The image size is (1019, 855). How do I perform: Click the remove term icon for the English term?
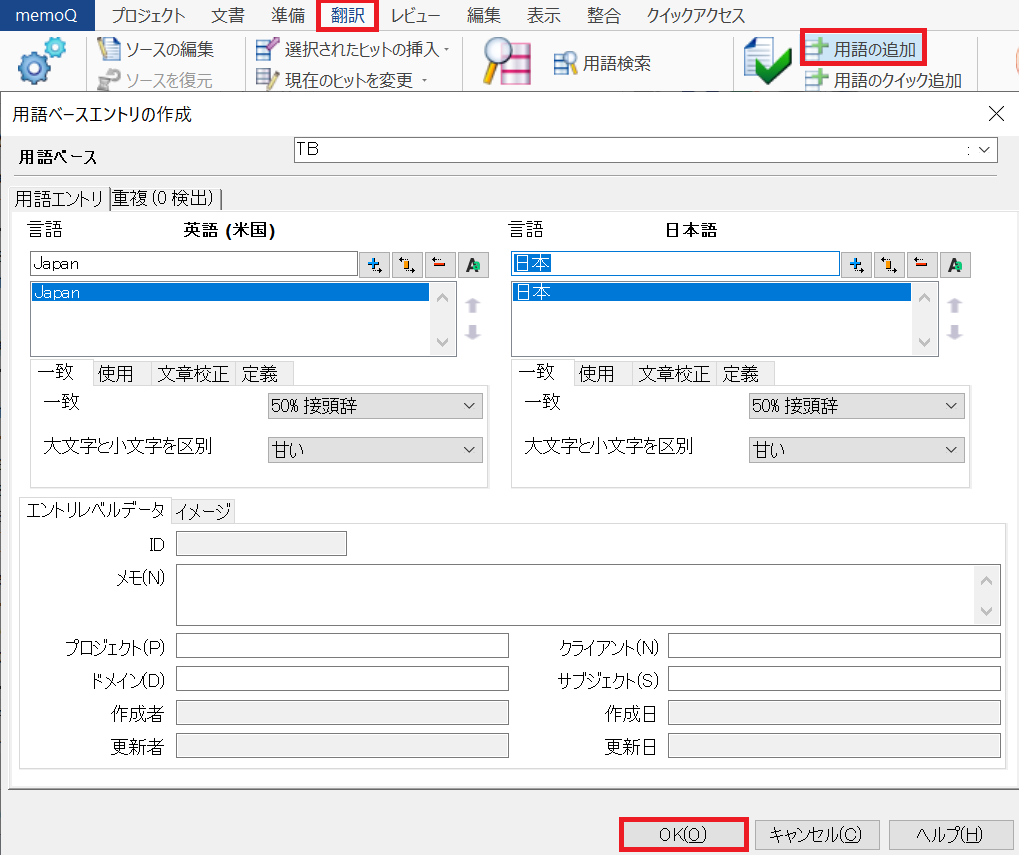click(x=440, y=264)
